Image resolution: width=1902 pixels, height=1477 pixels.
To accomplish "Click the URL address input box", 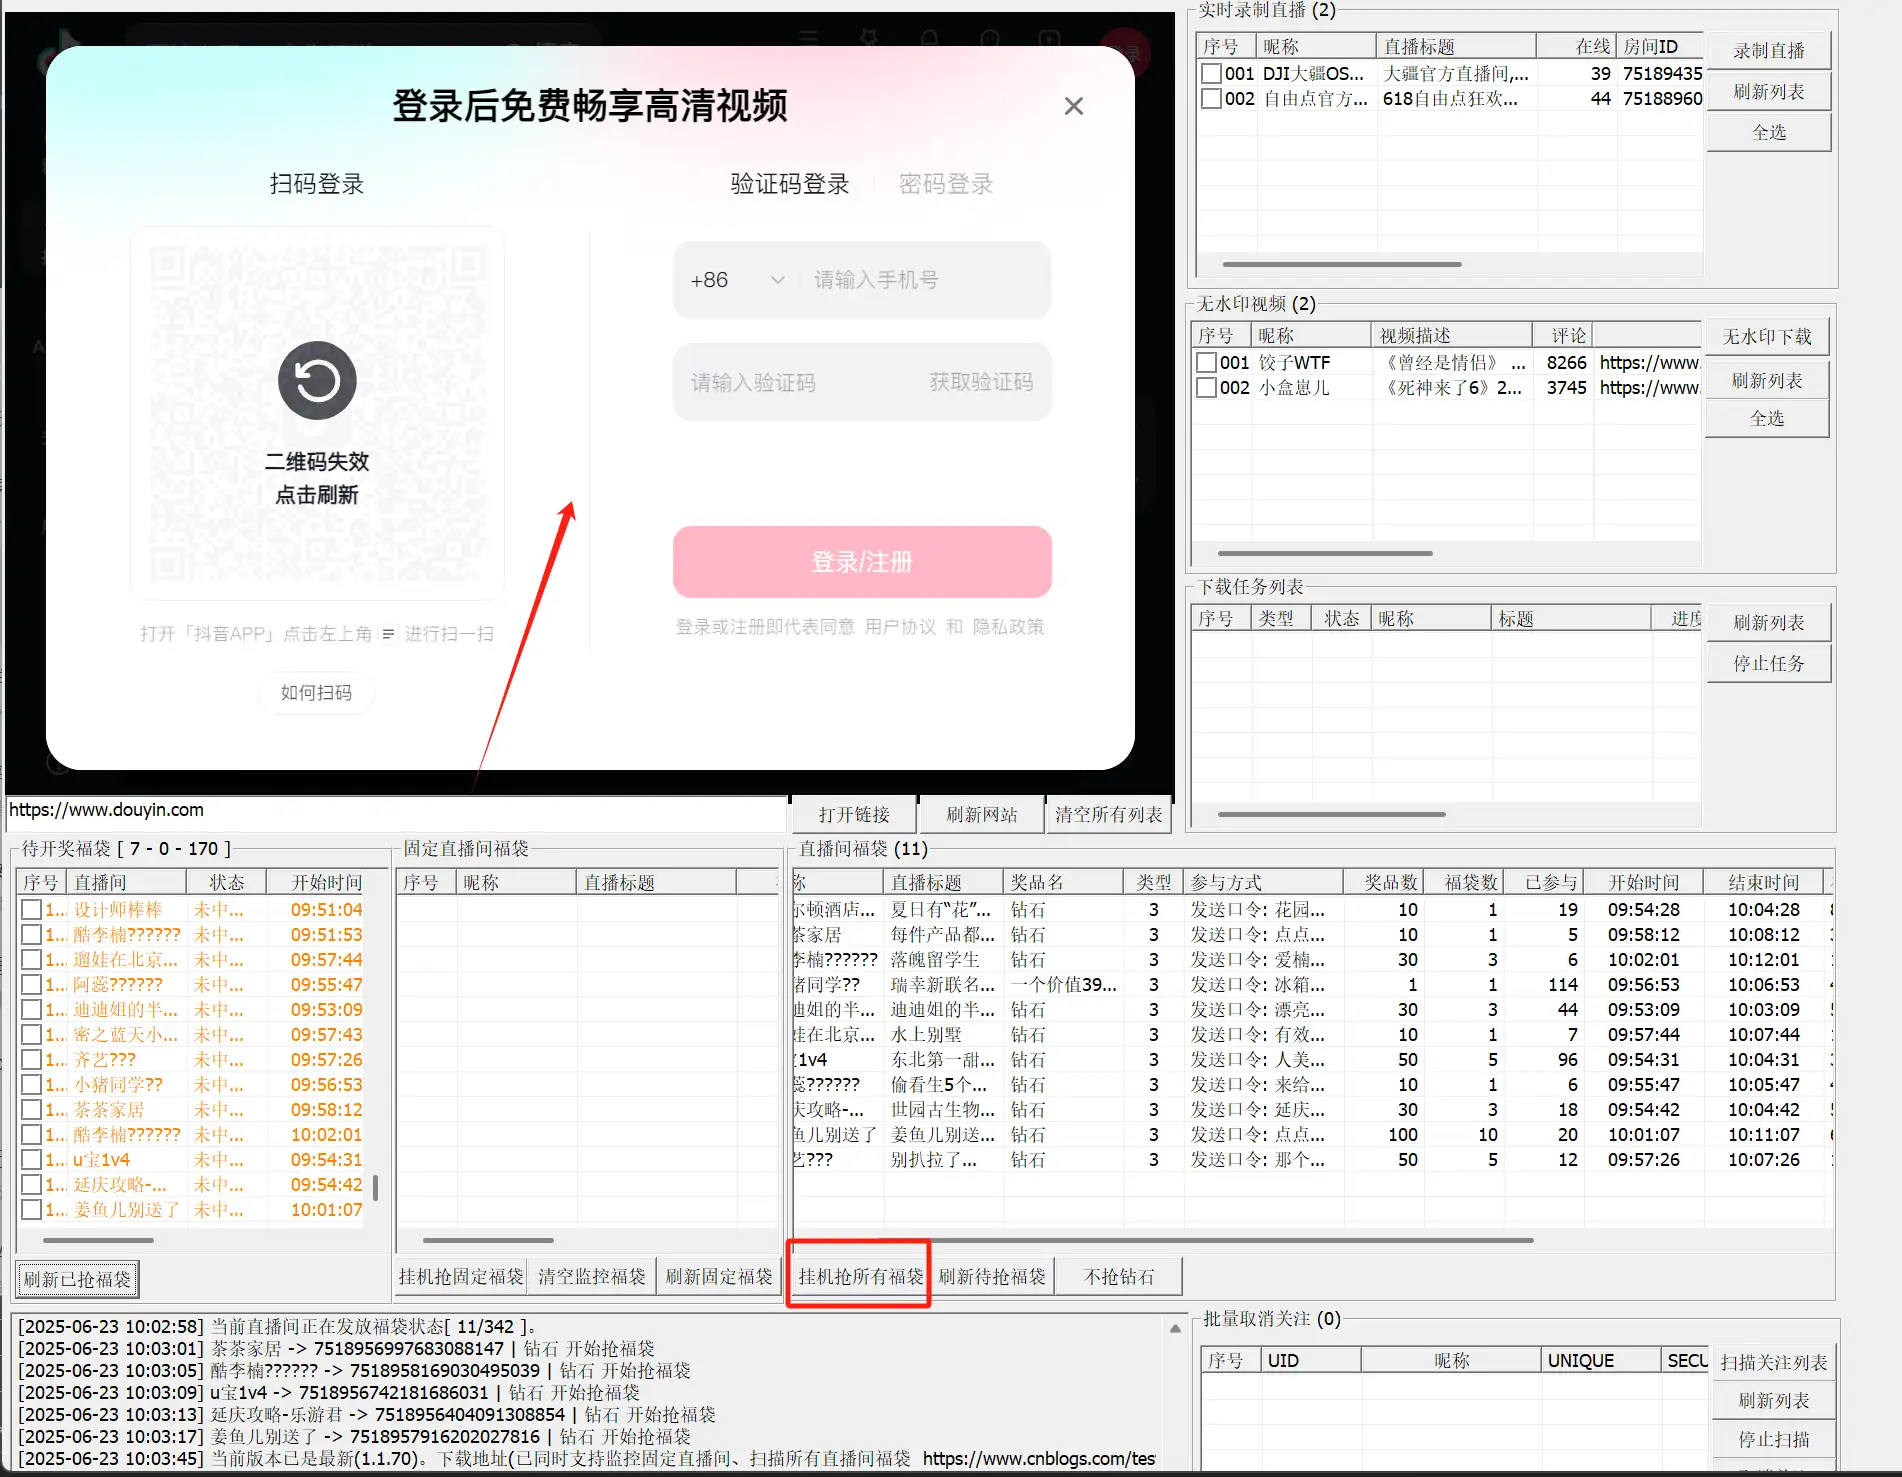I will (395, 811).
